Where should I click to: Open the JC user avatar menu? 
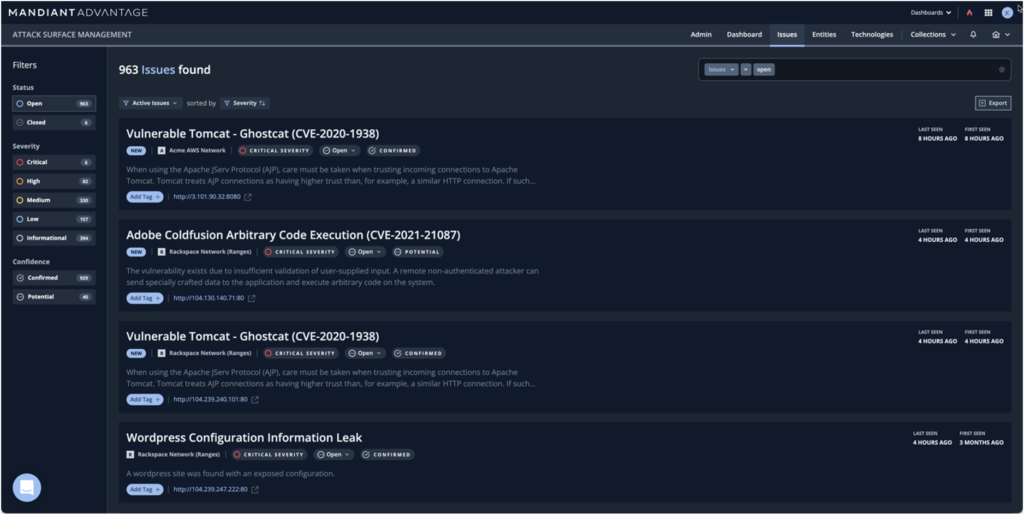pyautogui.click(x=1007, y=13)
